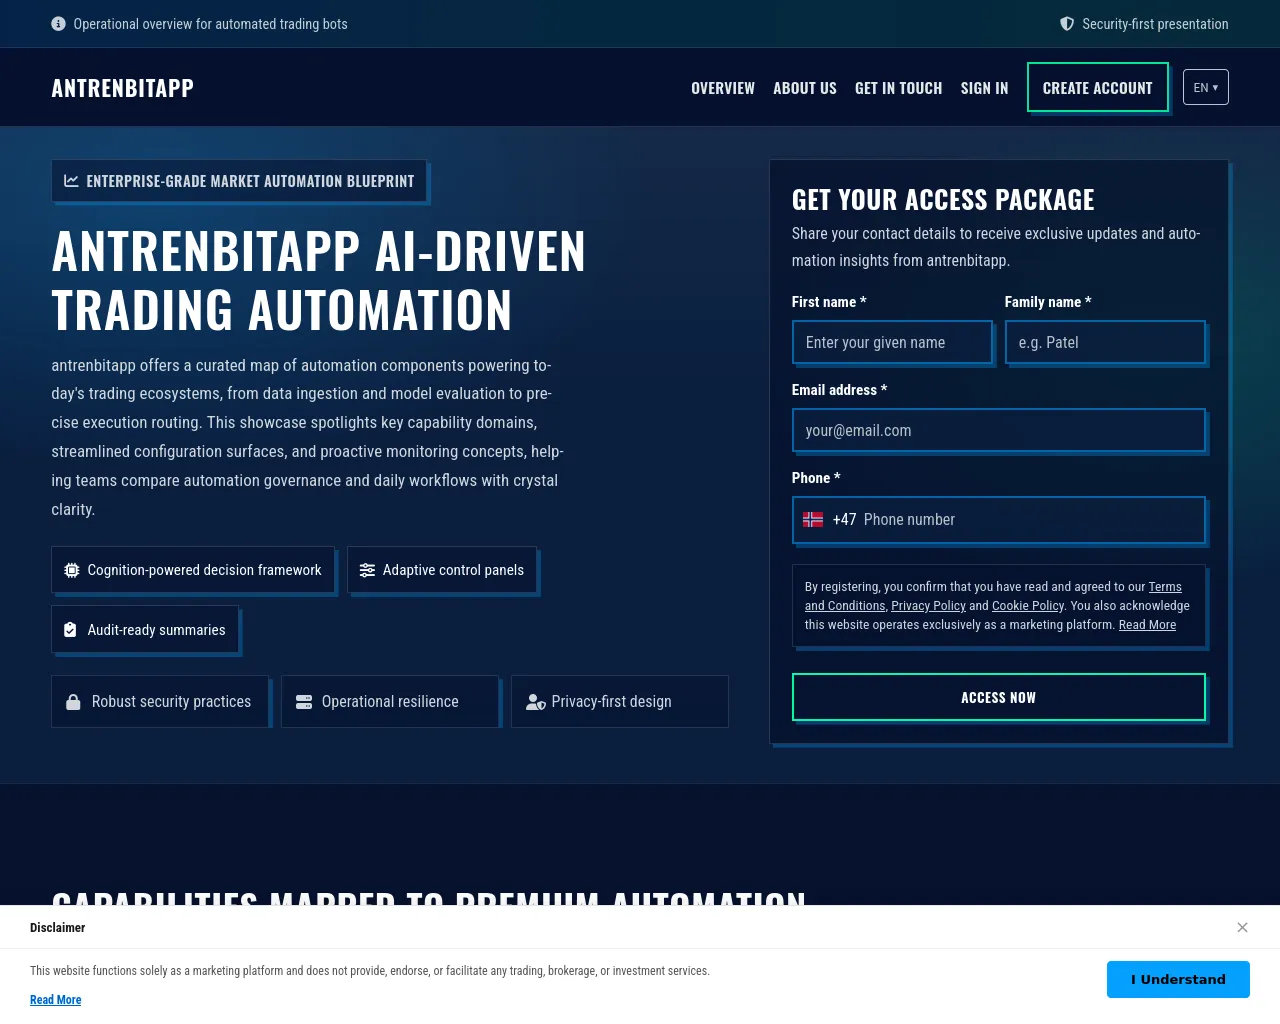Click the Audit-ready summaries chip
Screen dimensions: 1280x1024
145,630
